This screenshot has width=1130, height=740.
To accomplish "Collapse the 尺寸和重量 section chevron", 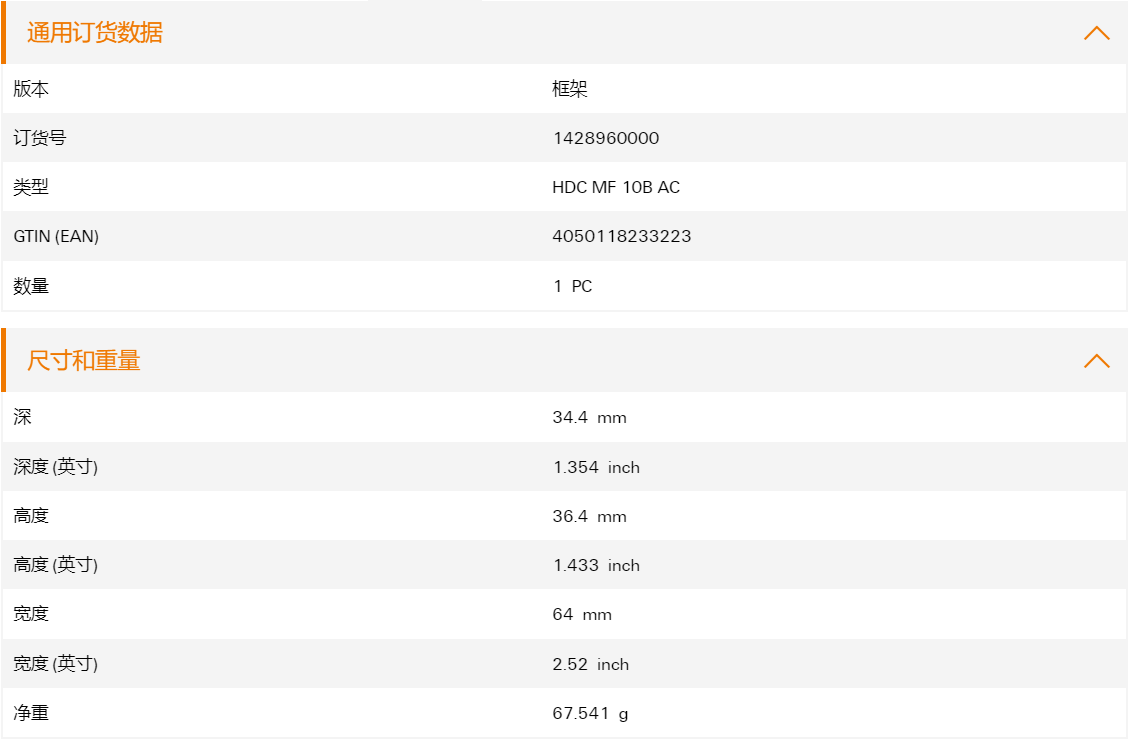I will tap(1096, 361).
